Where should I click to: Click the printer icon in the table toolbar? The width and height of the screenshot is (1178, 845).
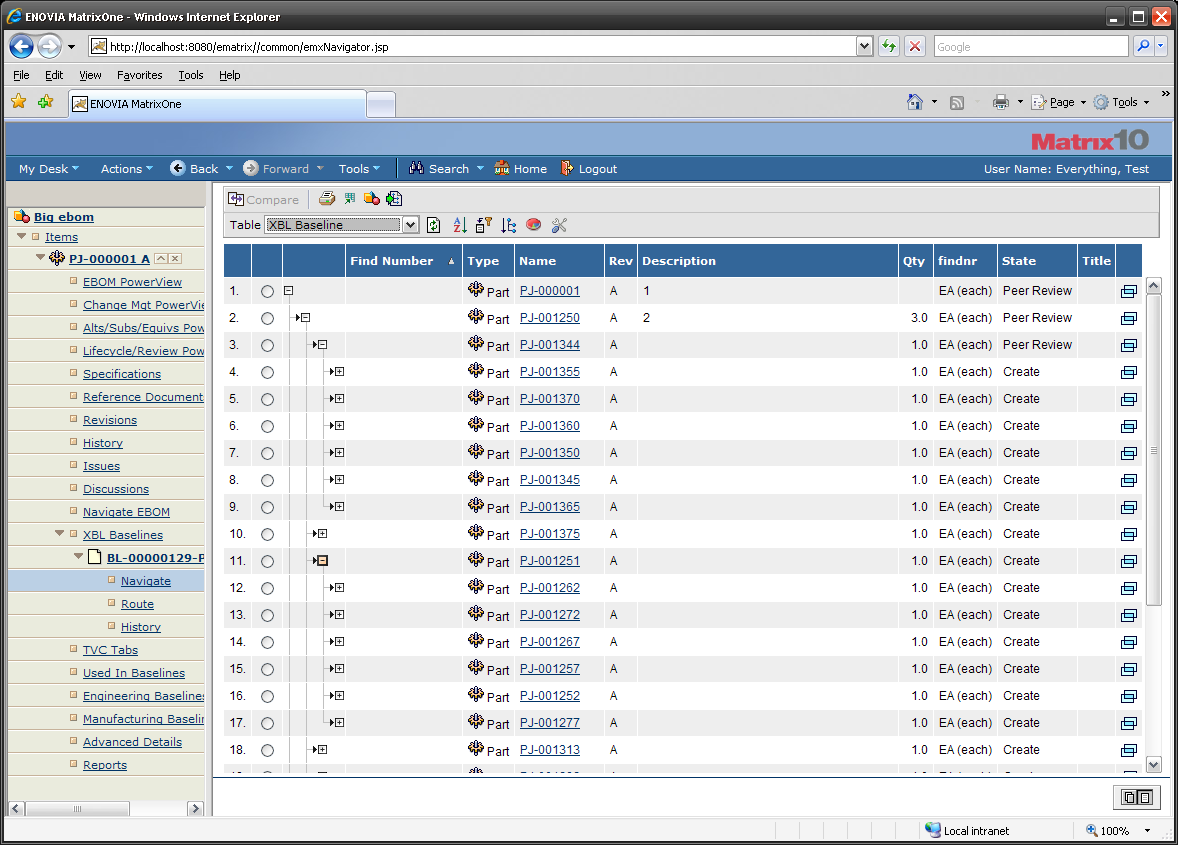pos(326,199)
